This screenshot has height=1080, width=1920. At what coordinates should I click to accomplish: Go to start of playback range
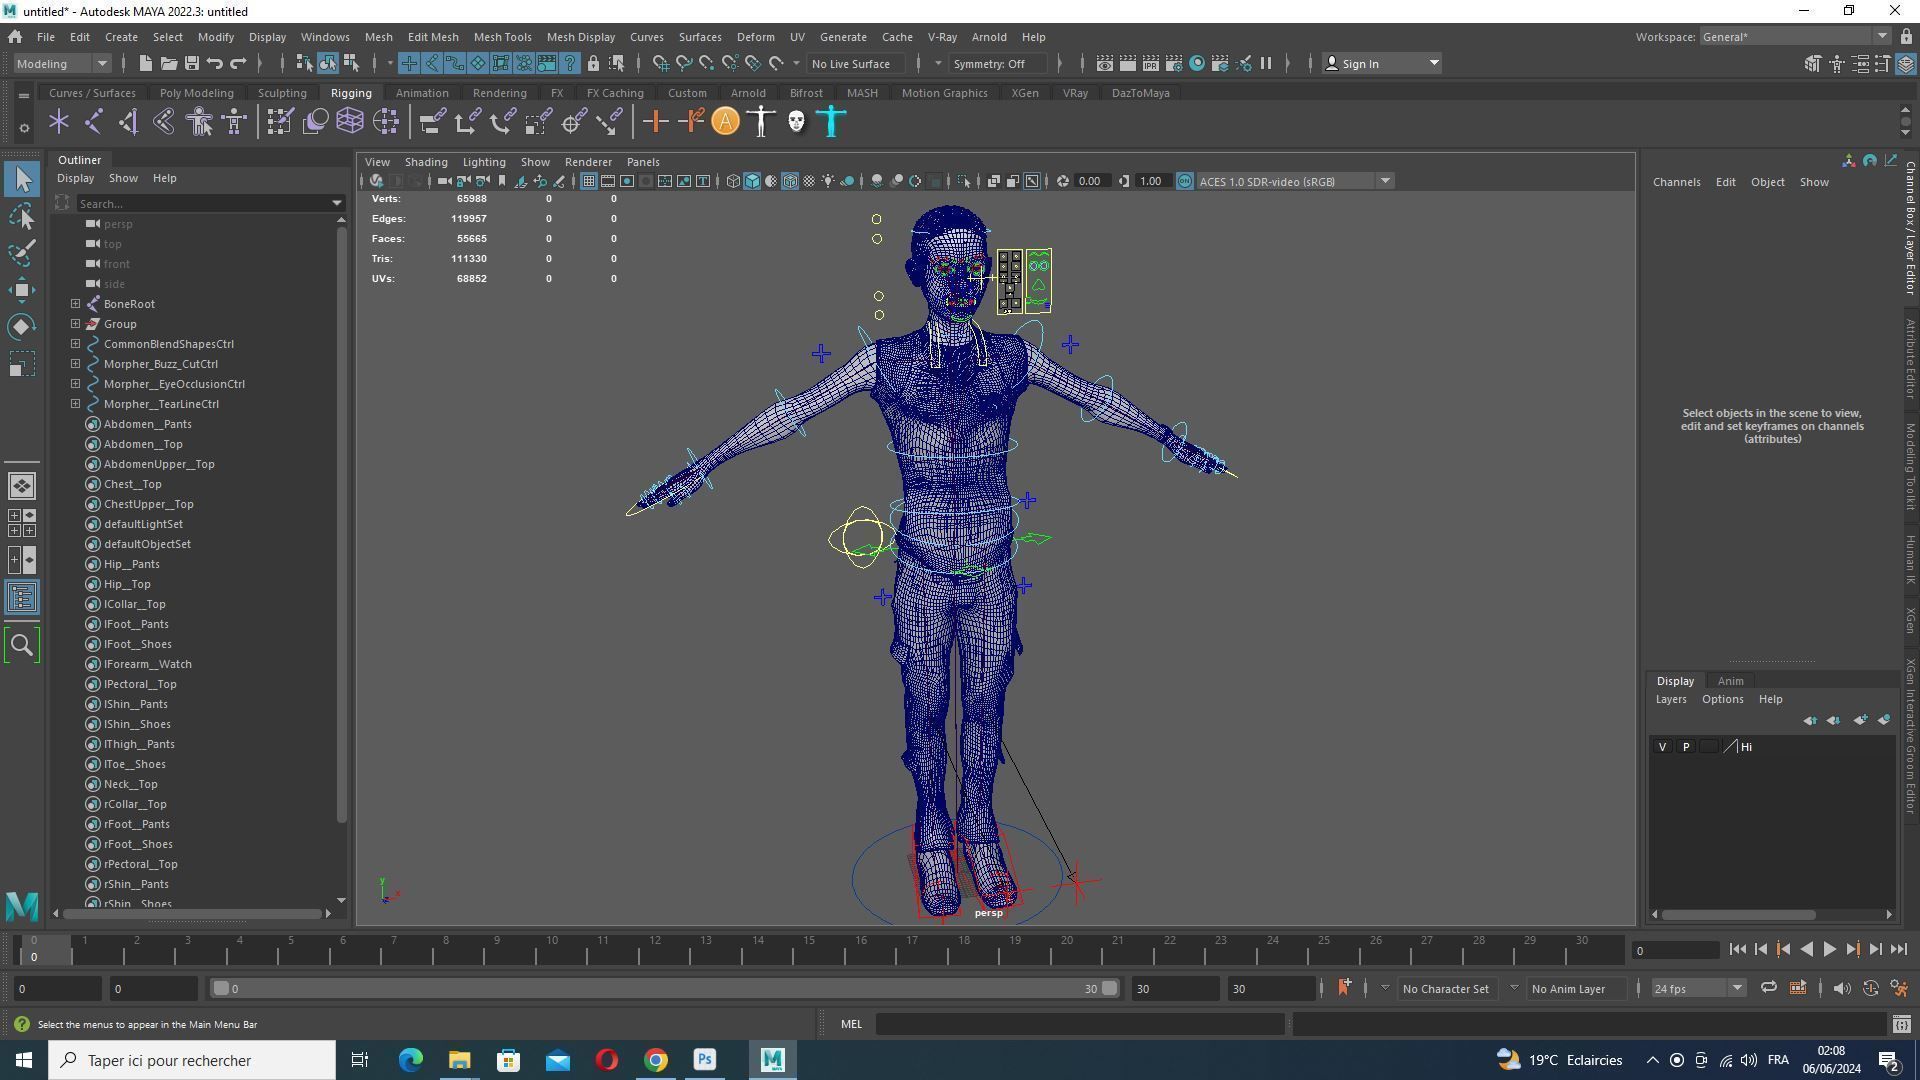1737,950
